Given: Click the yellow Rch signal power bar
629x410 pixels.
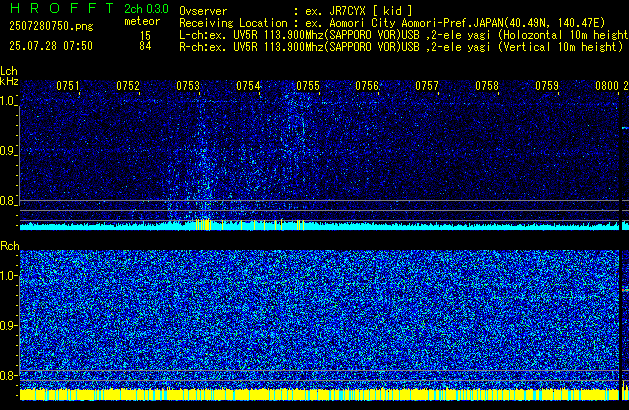Looking at the screenshot, I should tap(319, 394).
